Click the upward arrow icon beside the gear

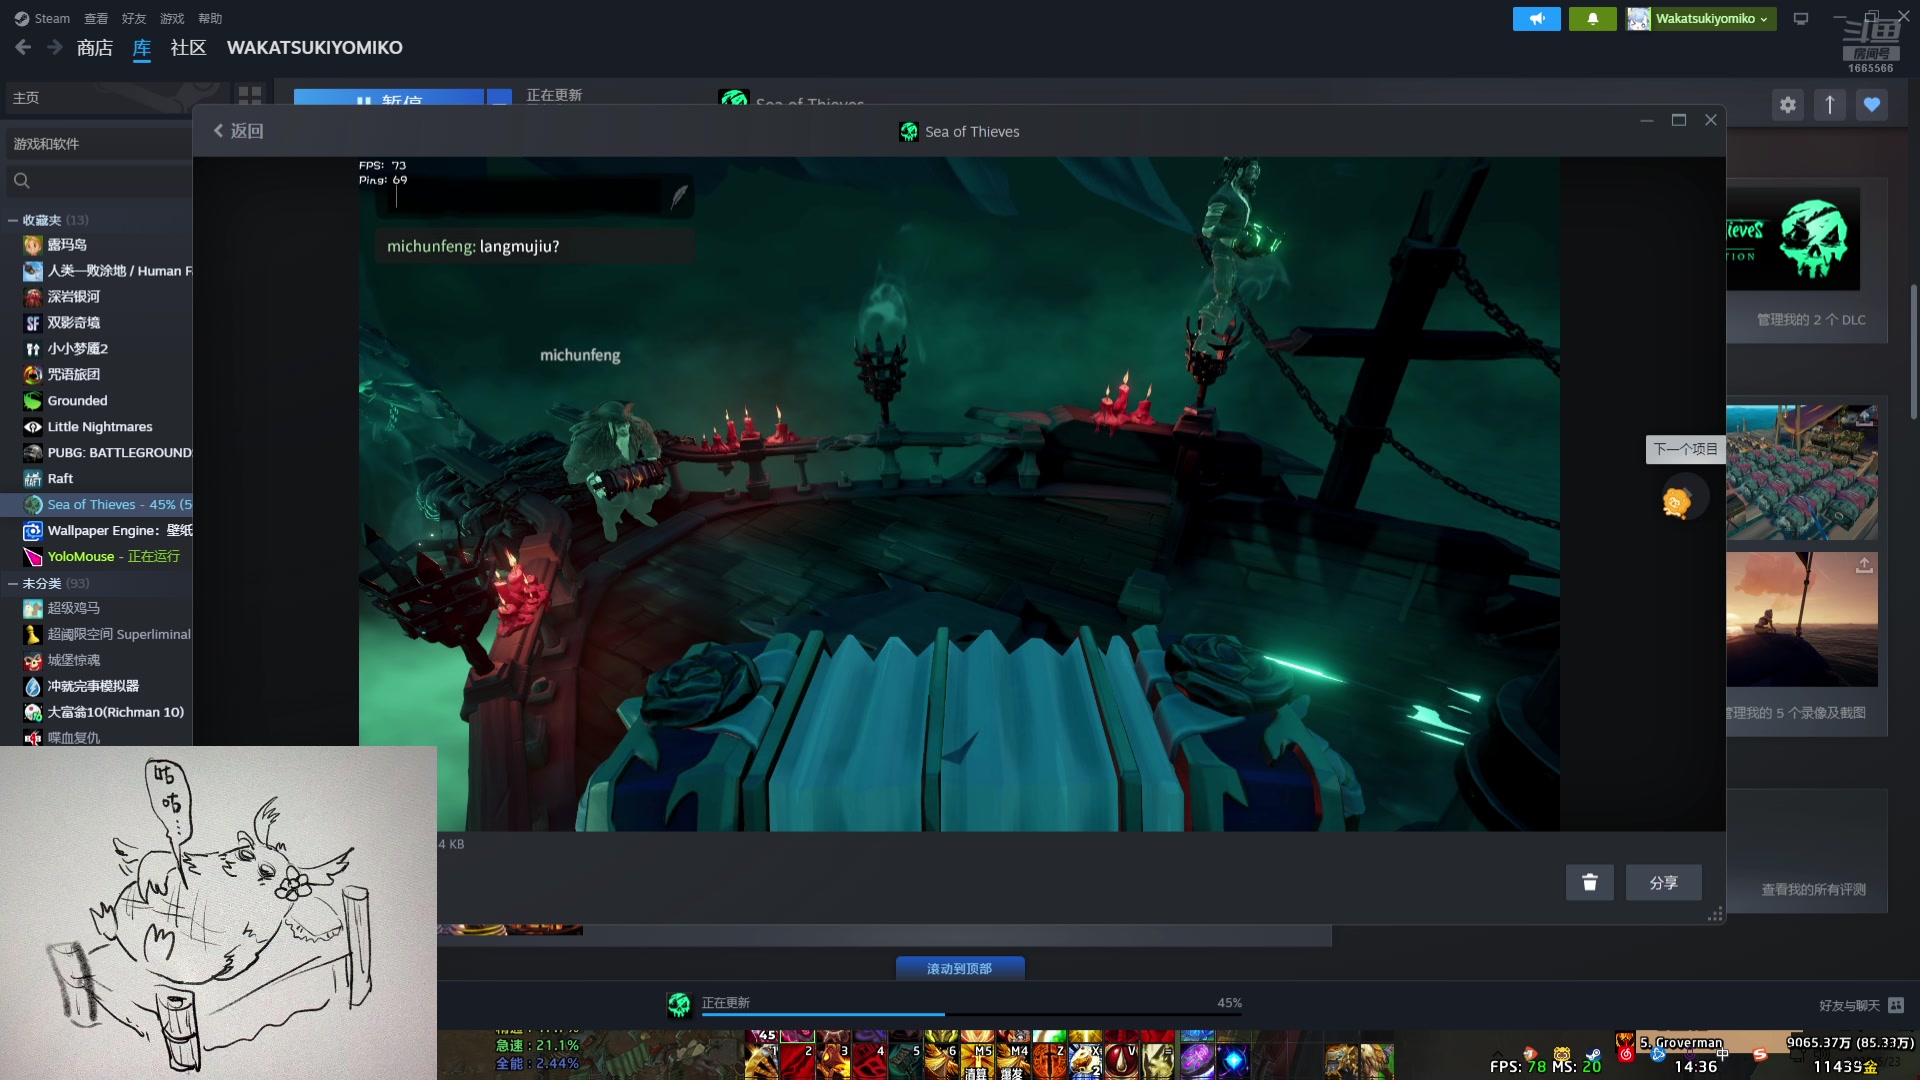[x=1829, y=104]
